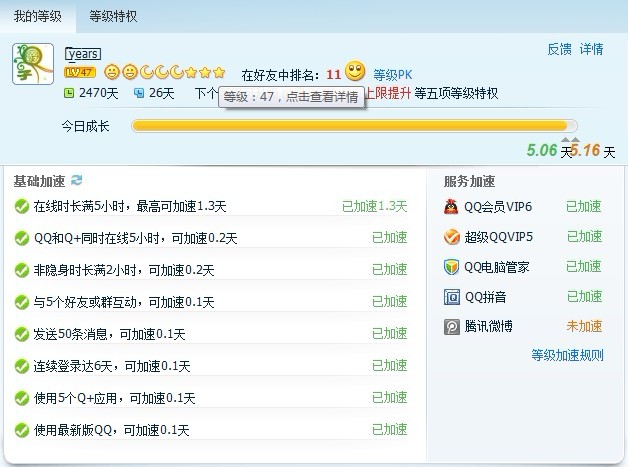Click check icon for 在线时长满5小时
The width and height of the screenshot is (628, 467).
point(22,207)
